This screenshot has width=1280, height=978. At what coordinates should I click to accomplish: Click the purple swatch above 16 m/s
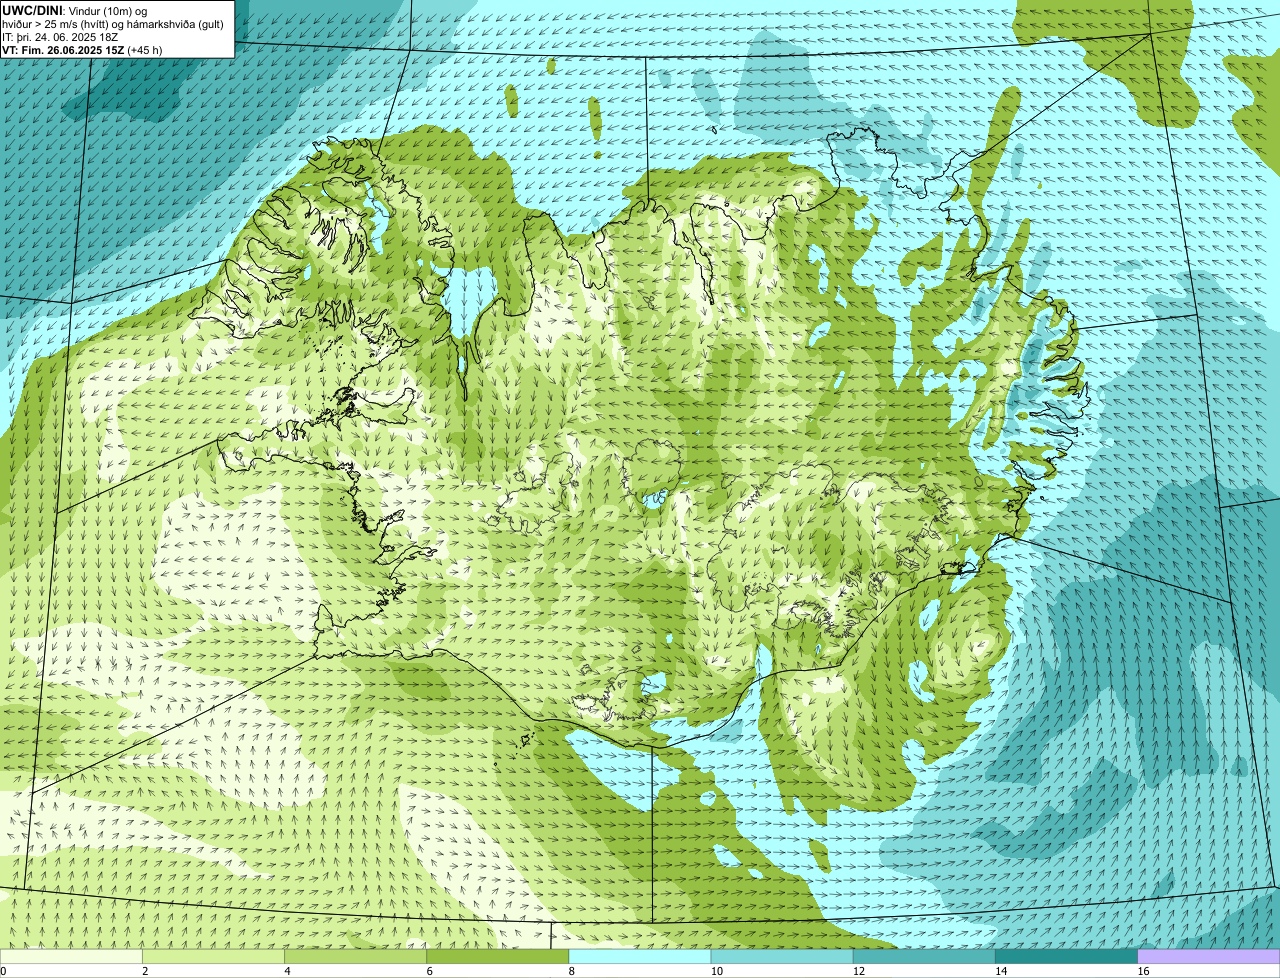(x=1208, y=956)
